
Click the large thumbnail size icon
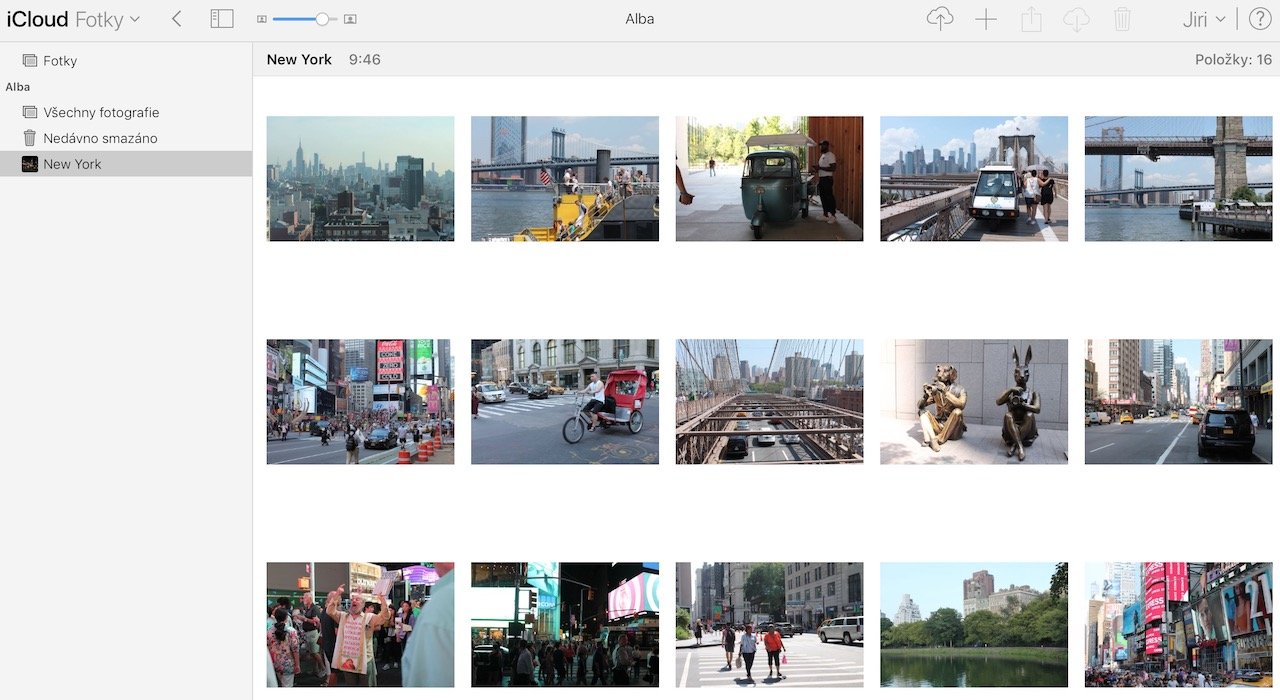(350, 19)
